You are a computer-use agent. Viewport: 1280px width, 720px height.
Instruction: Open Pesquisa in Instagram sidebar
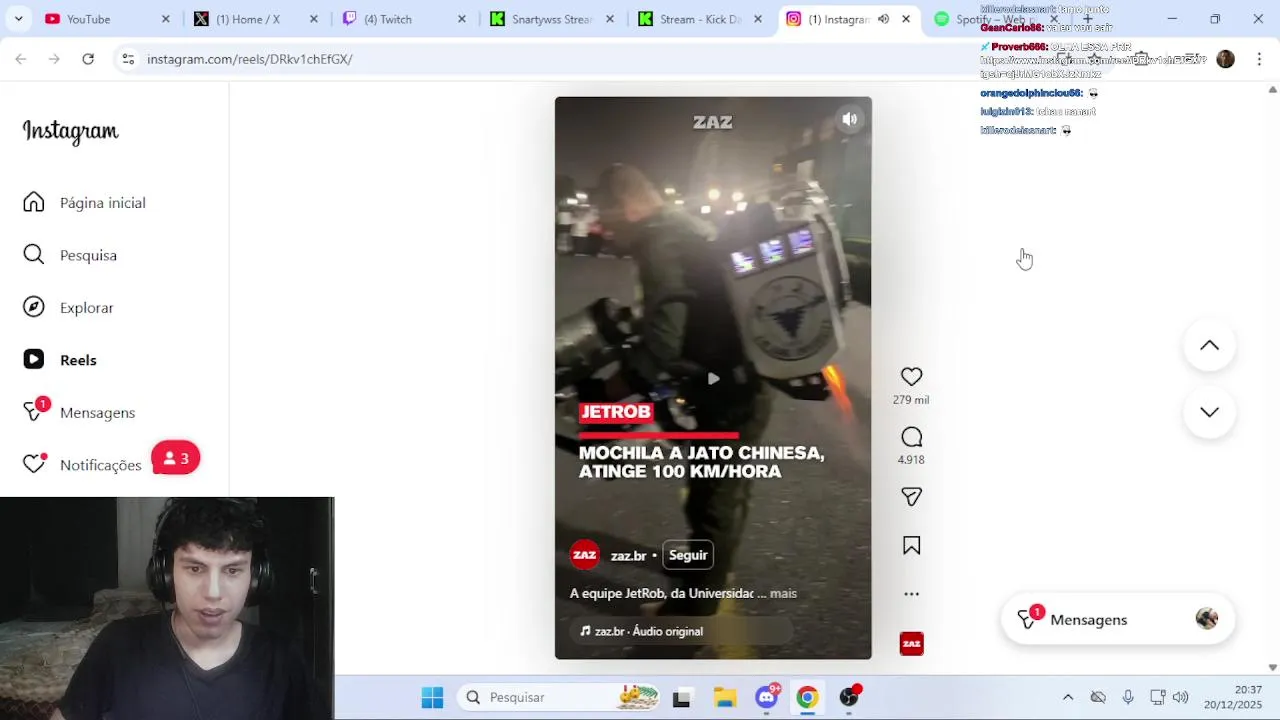click(70, 255)
